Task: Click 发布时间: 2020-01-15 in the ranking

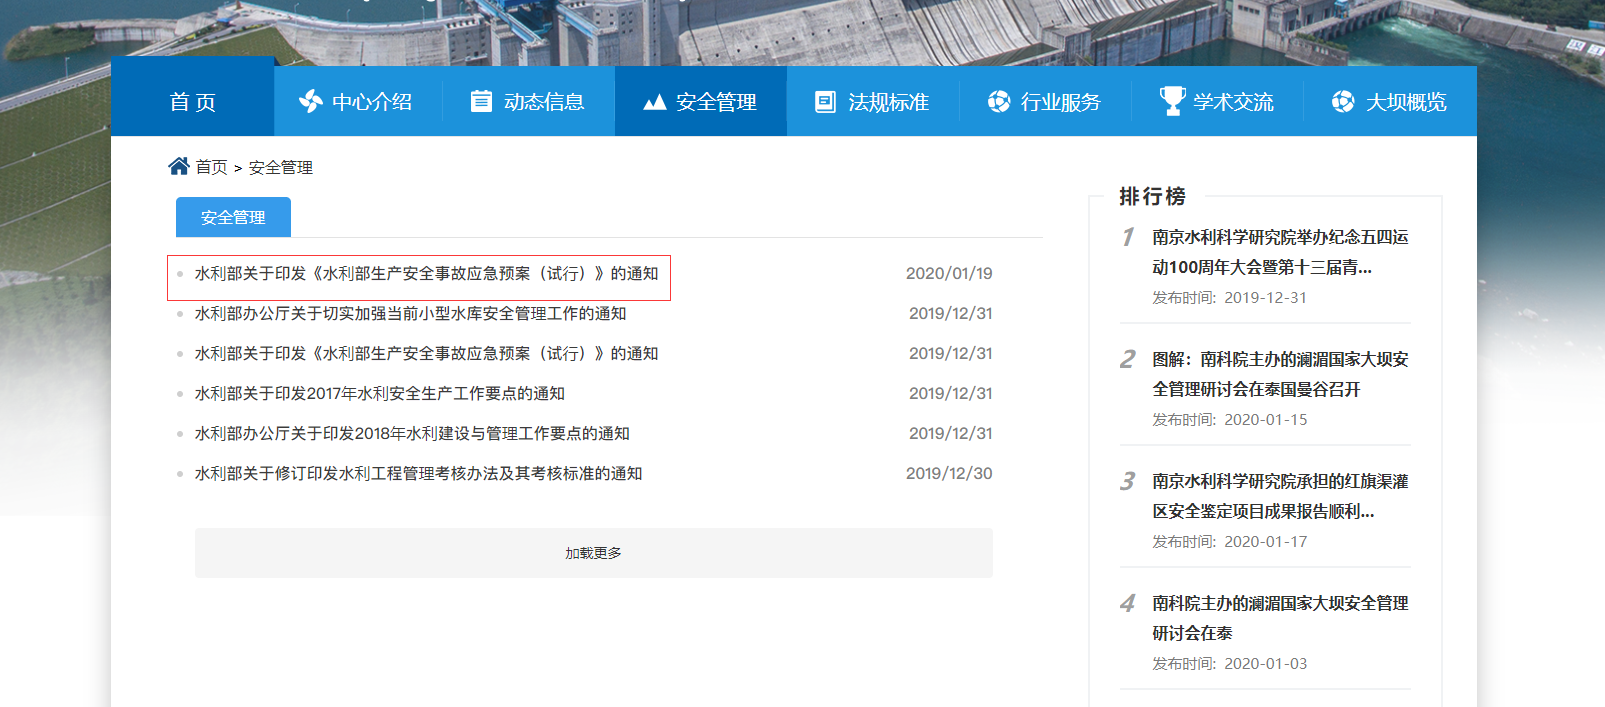Action: coord(1229,419)
